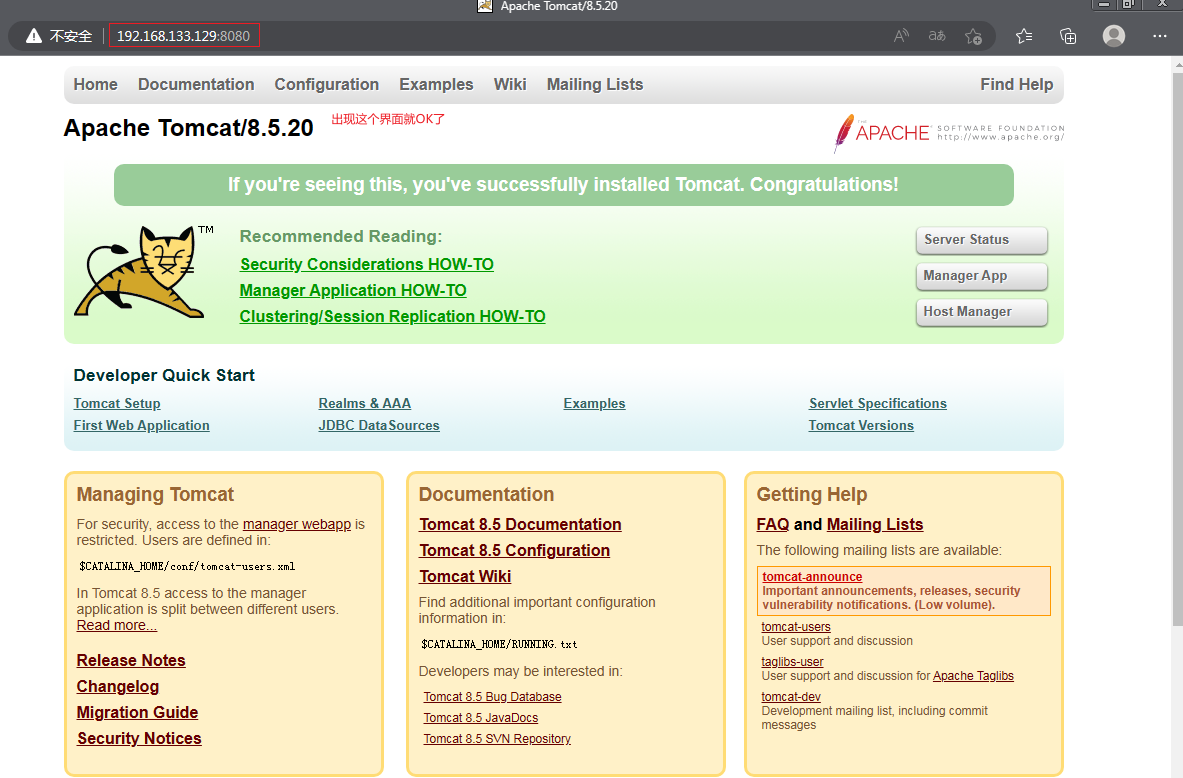Click the Server Status button
The image size is (1183, 778).
pos(982,240)
